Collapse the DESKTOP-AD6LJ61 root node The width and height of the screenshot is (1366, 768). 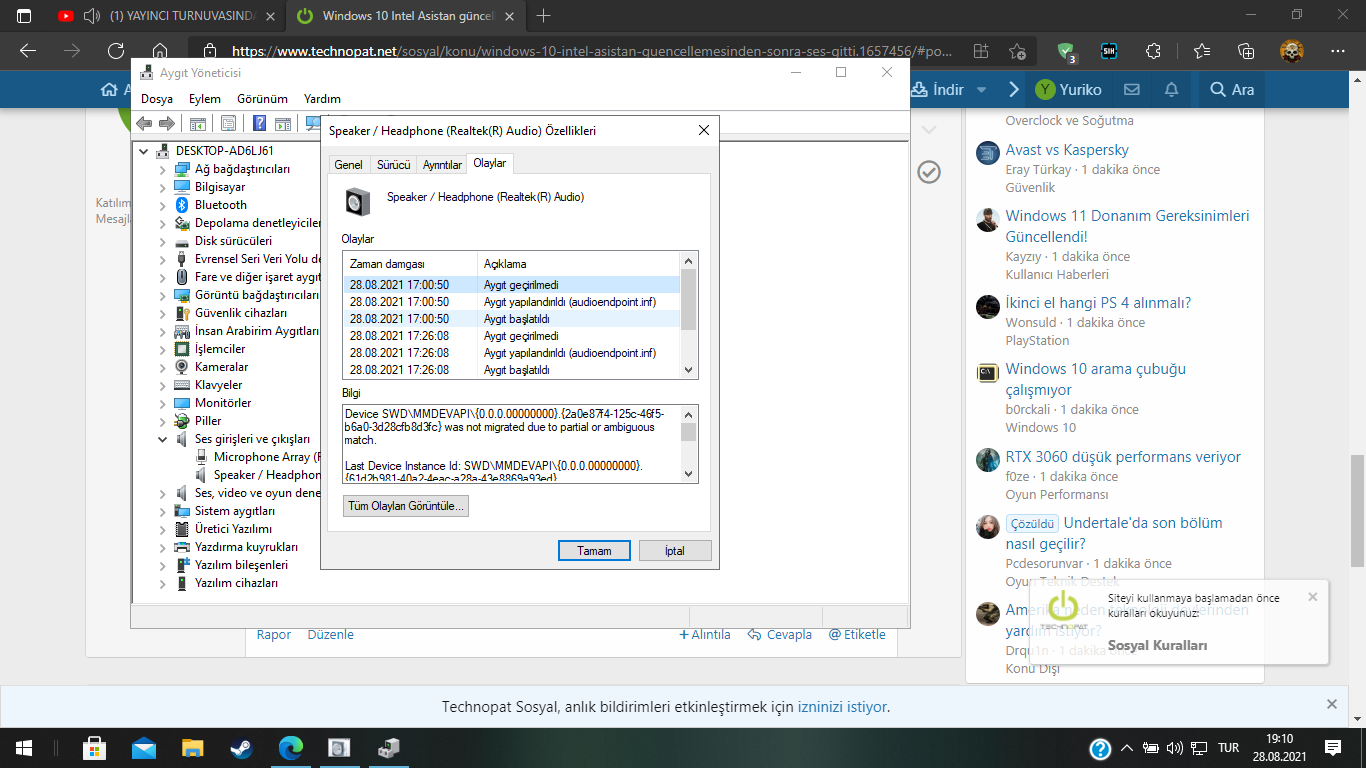pyautogui.click(x=145, y=151)
